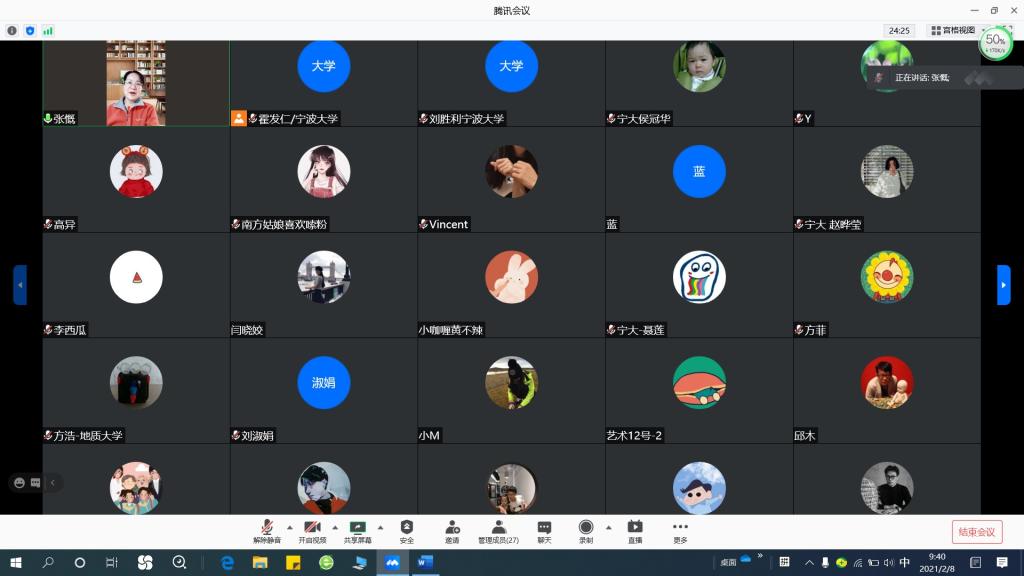
Task: Open the 安全 security shield icon
Action: (x=407, y=530)
